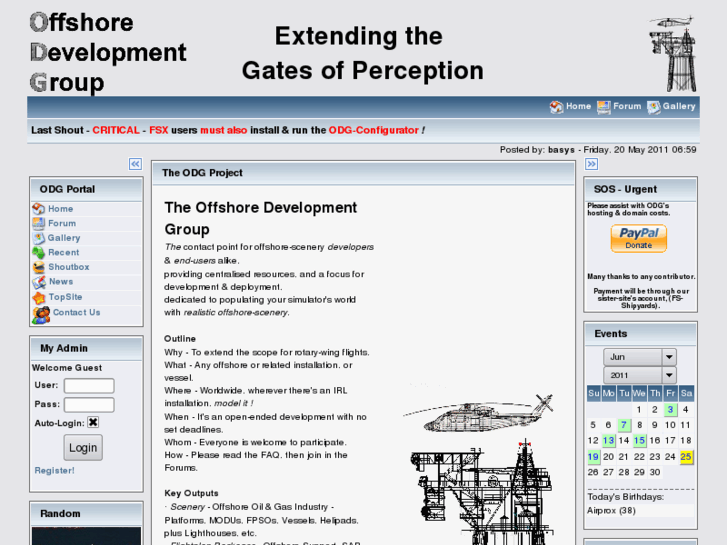Select June 7 in Events calendar

click(624, 425)
